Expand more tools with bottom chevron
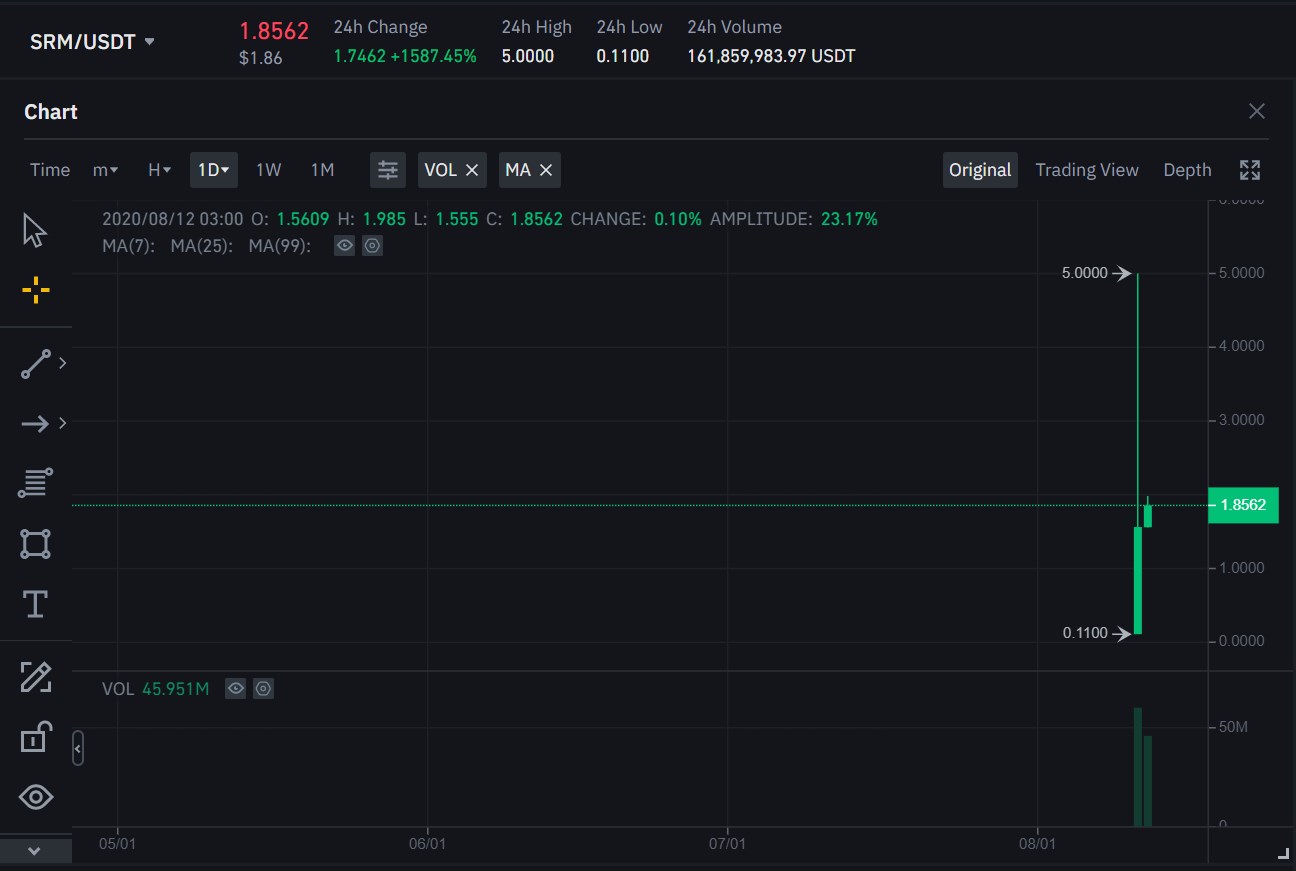This screenshot has height=871, width=1296. click(x=34, y=851)
